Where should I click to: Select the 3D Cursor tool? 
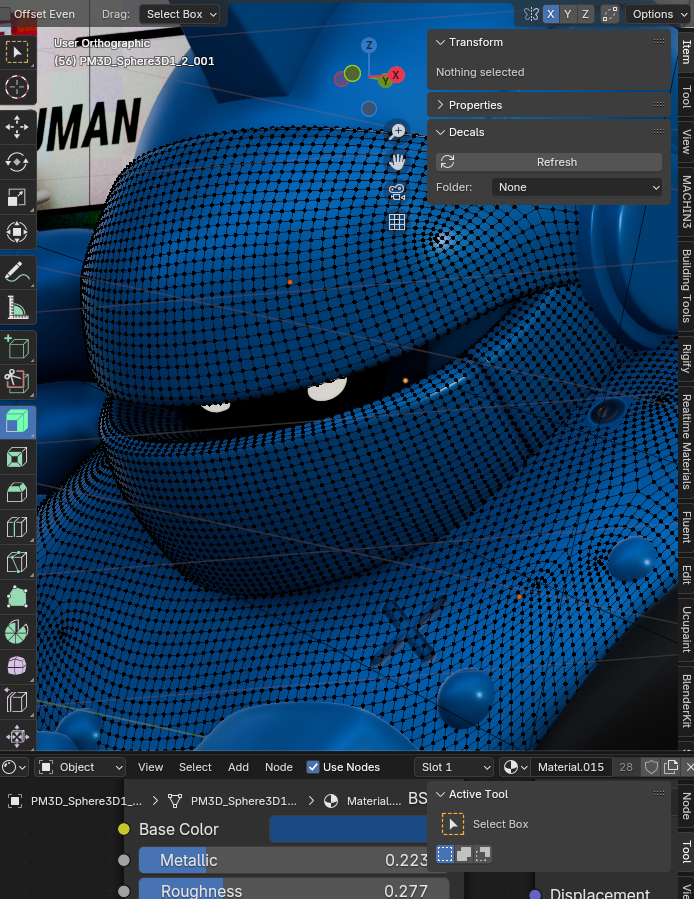point(17,87)
